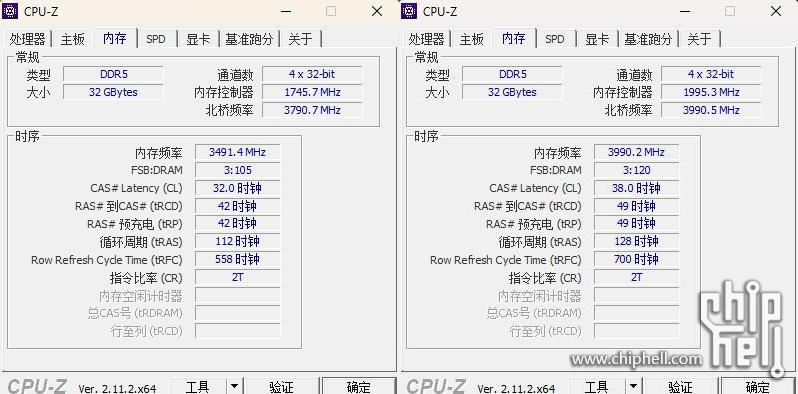Click tRFC value 700 时钟
This screenshot has width=798, height=394.
pyautogui.click(x=637, y=259)
